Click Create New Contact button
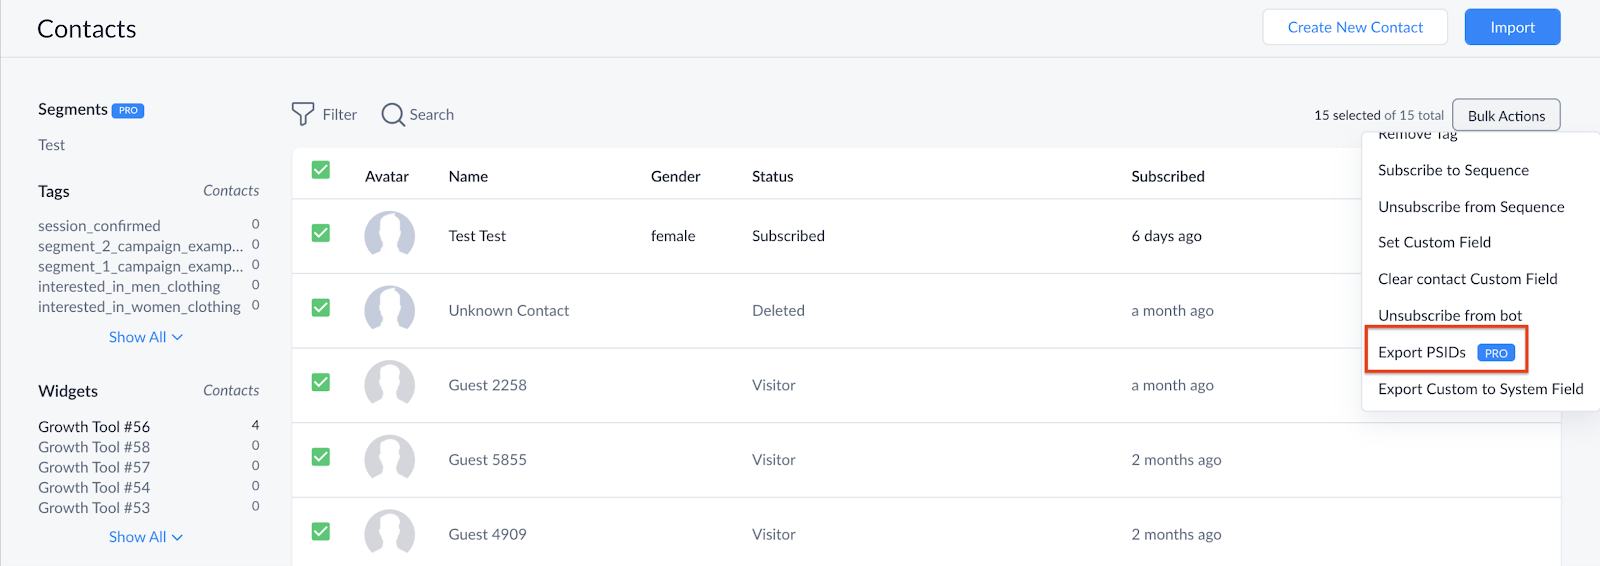1600x566 pixels. point(1355,27)
